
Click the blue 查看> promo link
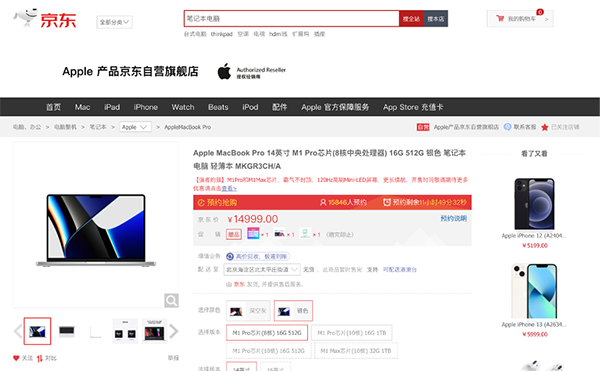229,188
